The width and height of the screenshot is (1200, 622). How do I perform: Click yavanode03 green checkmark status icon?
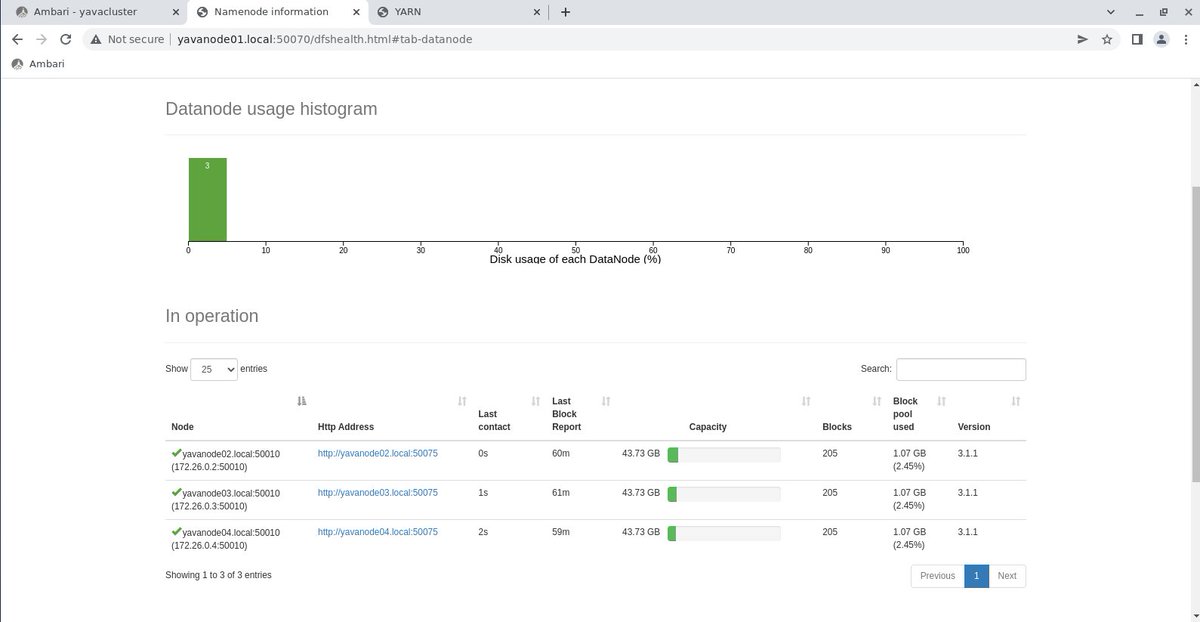176,492
